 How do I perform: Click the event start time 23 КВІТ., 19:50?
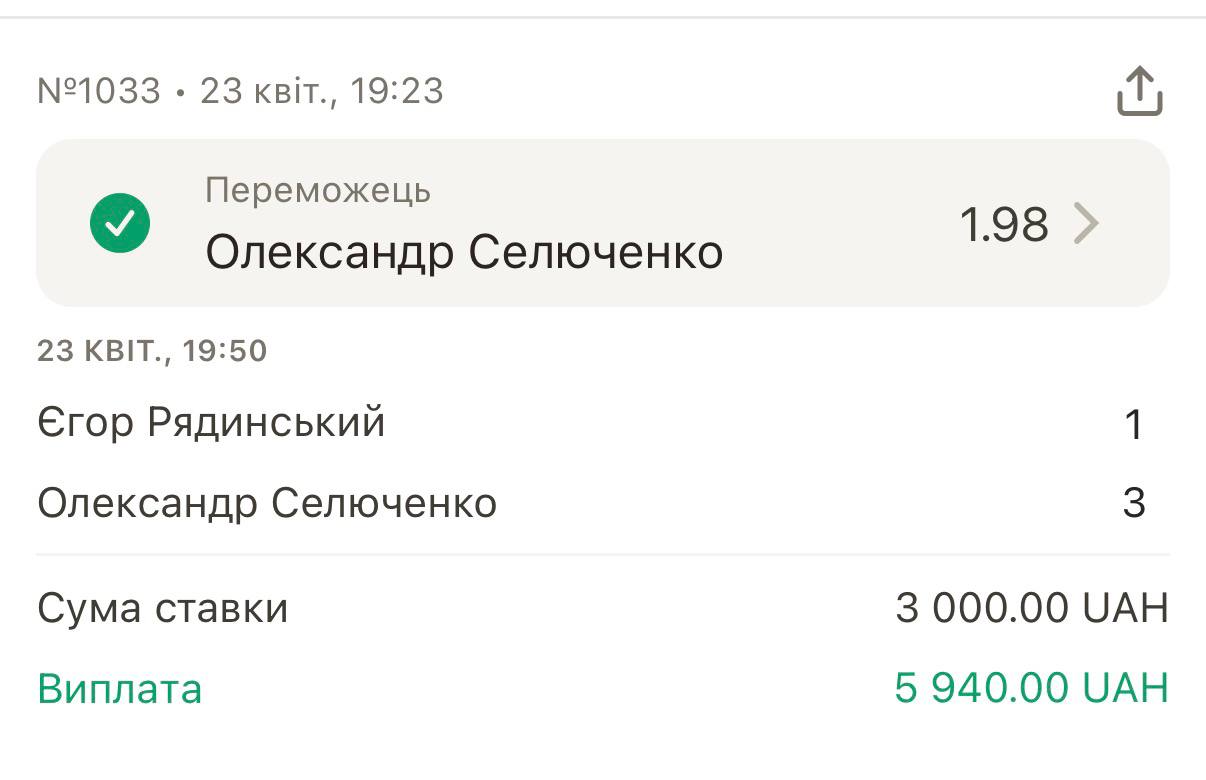click(x=152, y=351)
